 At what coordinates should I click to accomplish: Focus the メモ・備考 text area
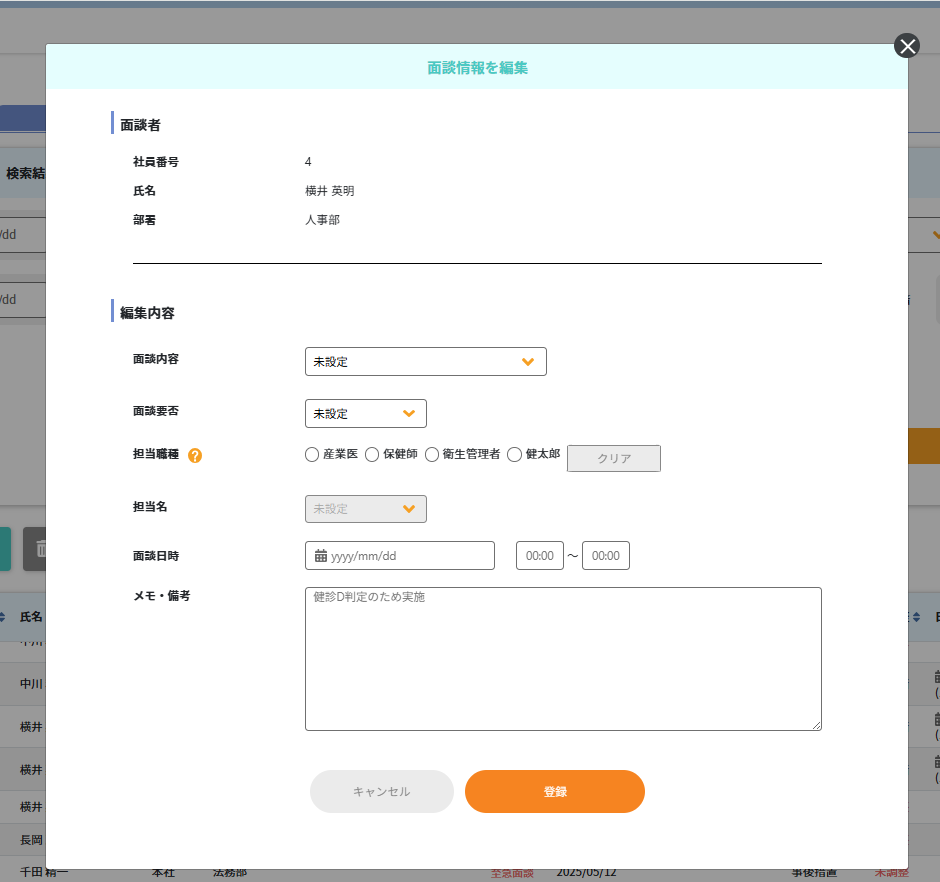click(563, 659)
